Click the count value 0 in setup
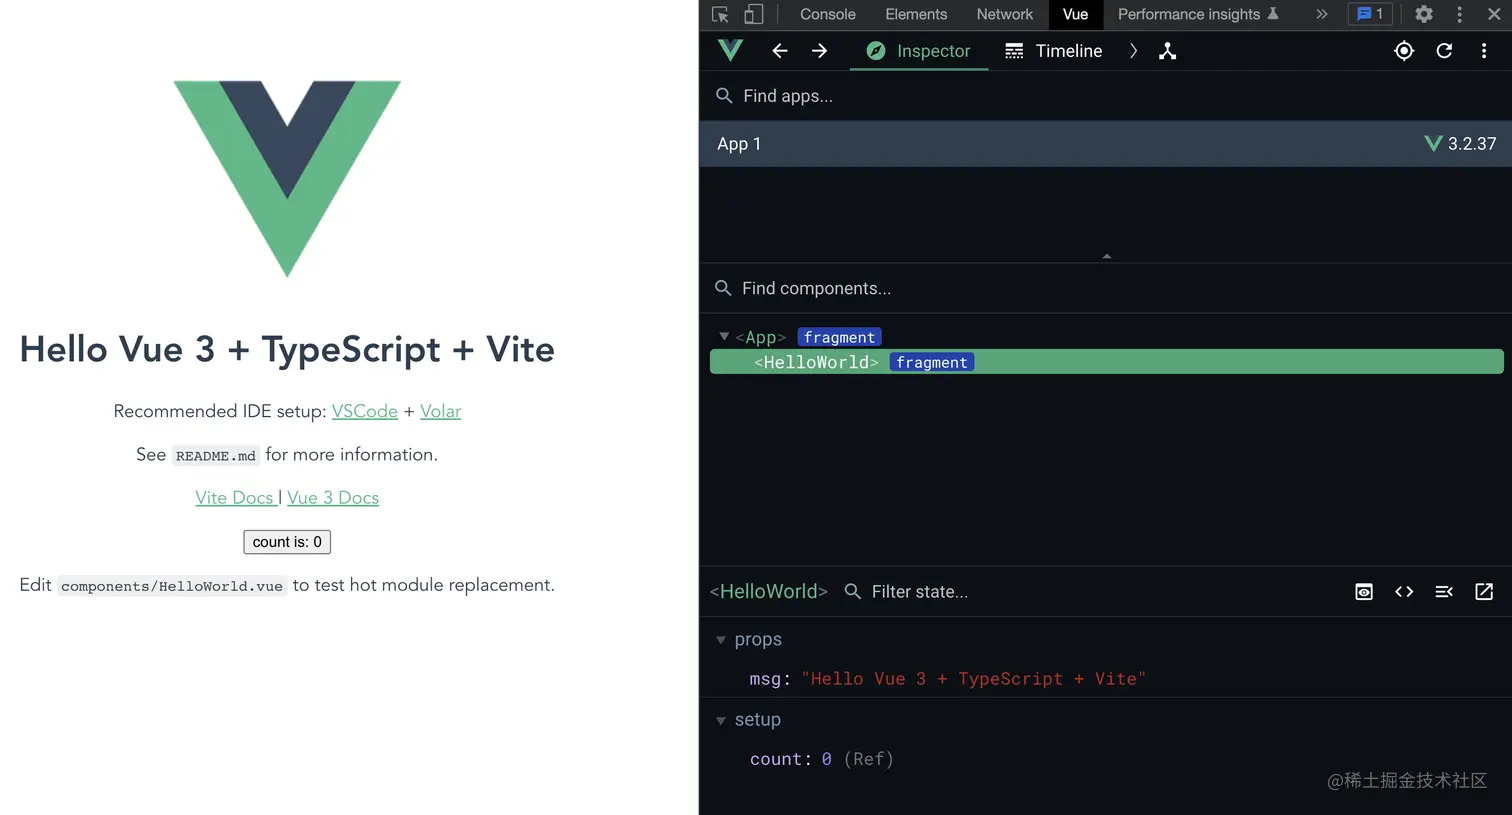1512x815 pixels. click(x=826, y=759)
